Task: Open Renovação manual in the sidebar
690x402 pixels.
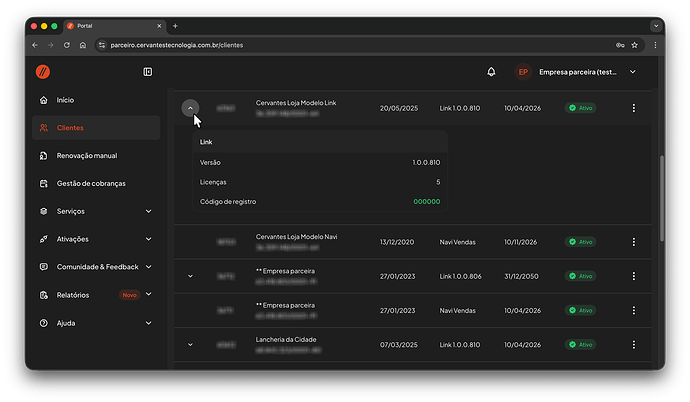Action: coord(86,156)
